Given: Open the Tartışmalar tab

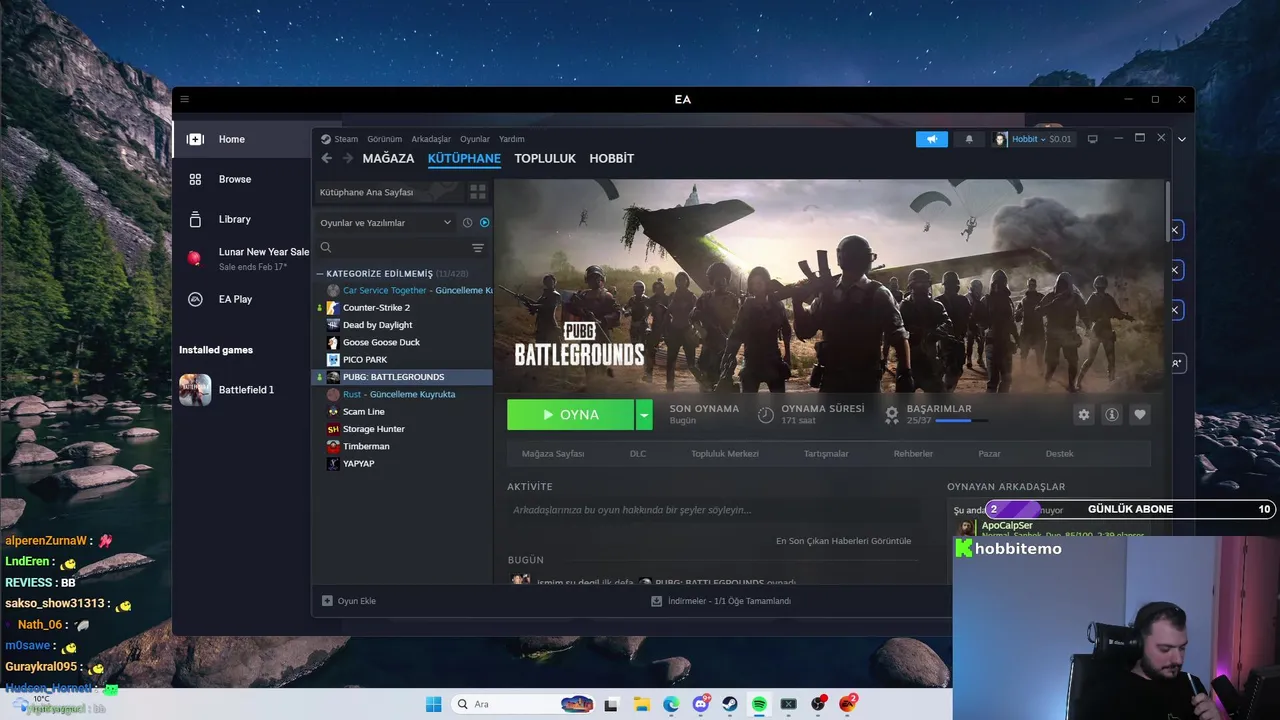Looking at the screenshot, I should (826, 453).
